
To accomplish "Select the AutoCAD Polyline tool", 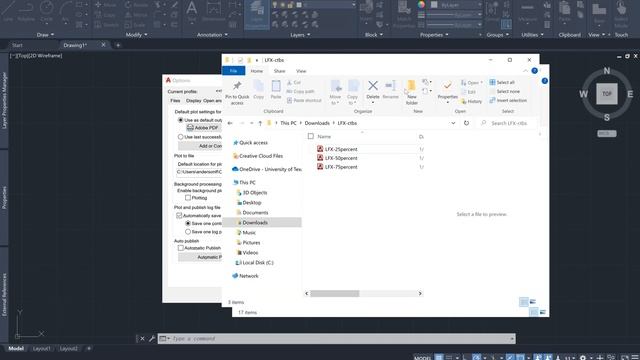I will pos(26,11).
